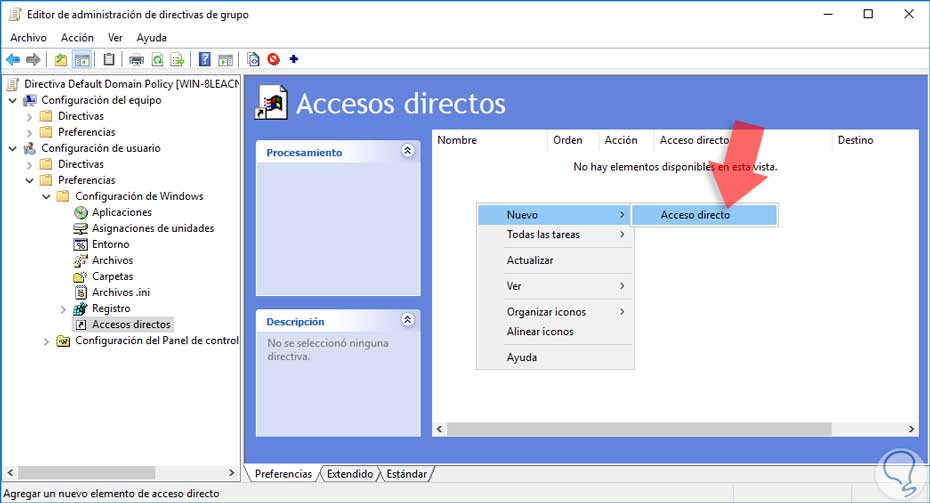Collapse the Descripción panel
This screenshot has height=503, width=930.
tap(407, 320)
